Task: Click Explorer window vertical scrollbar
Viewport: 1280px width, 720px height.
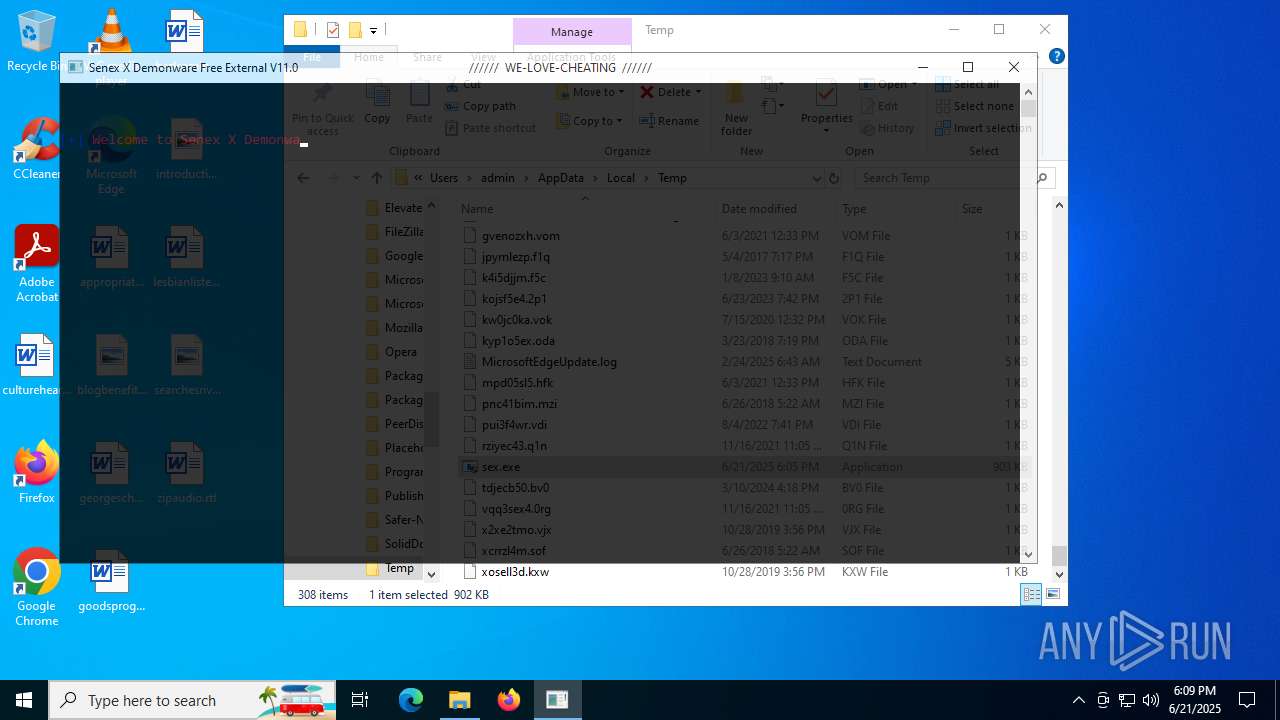Action: [1059, 554]
